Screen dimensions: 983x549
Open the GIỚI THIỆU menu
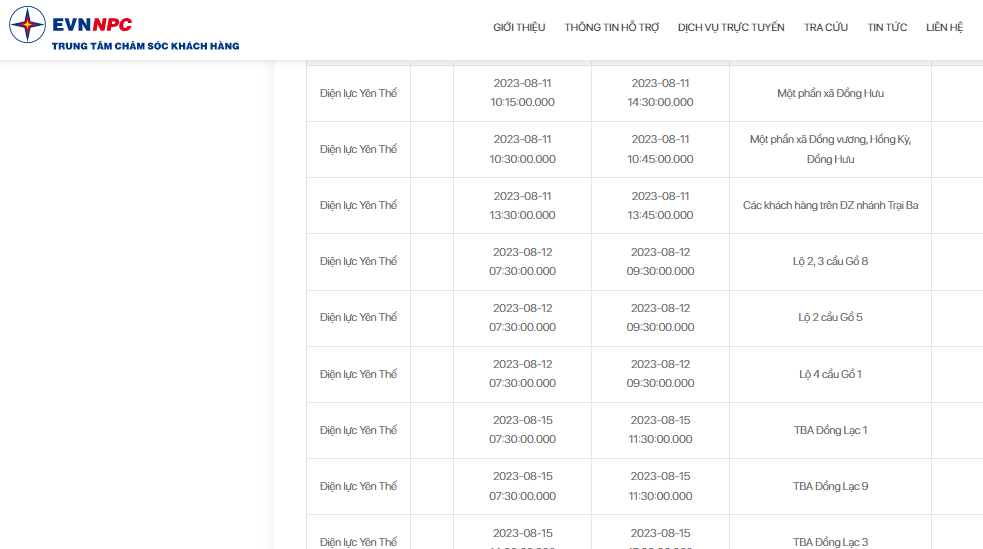[x=519, y=28]
